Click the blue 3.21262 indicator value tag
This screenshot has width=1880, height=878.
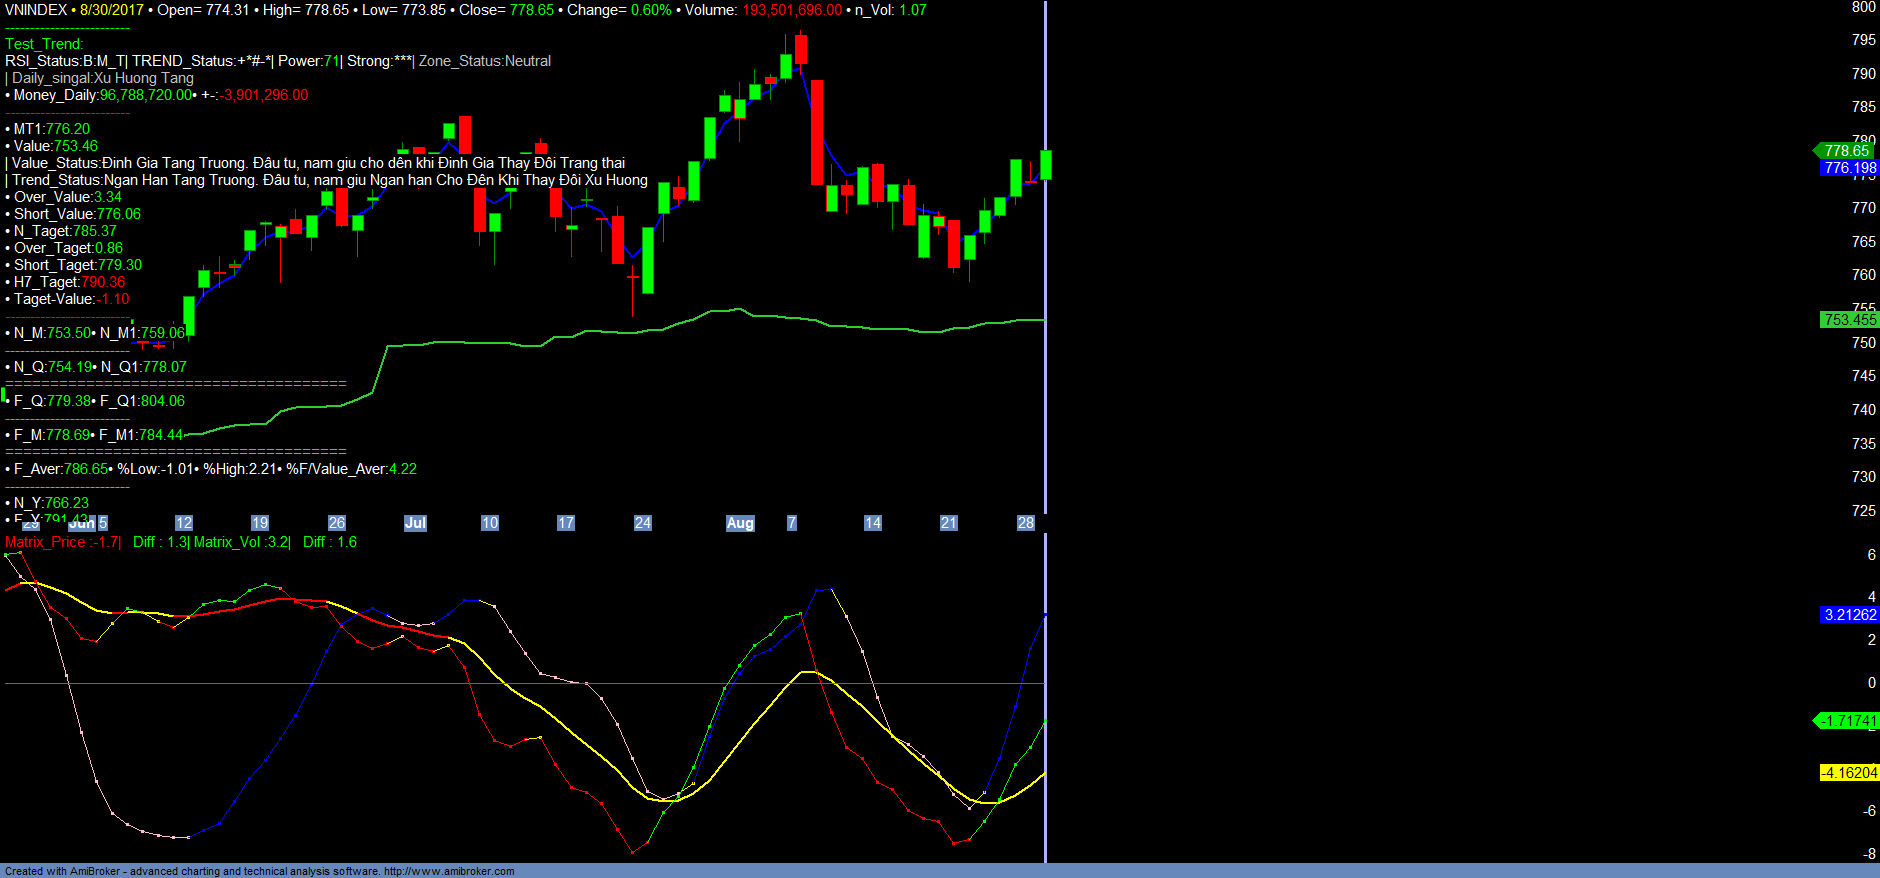click(1849, 615)
